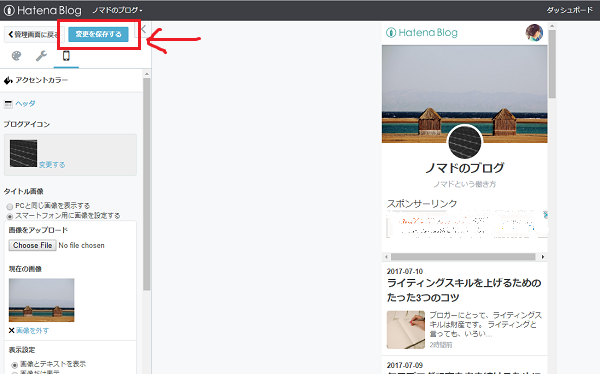Click the ノマドという働き方 subtitle text
The image size is (600, 374).
tap(465, 184)
